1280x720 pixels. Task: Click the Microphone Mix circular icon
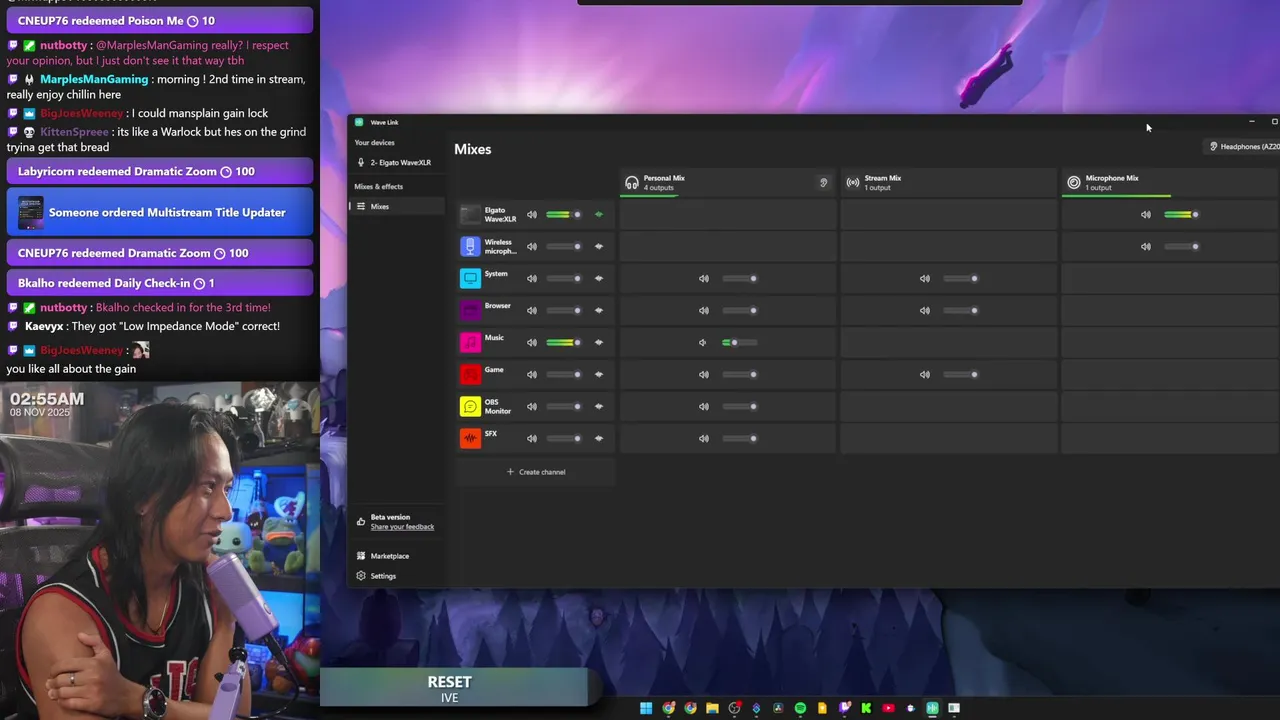pyautogui.click(x=1074, y=182)
